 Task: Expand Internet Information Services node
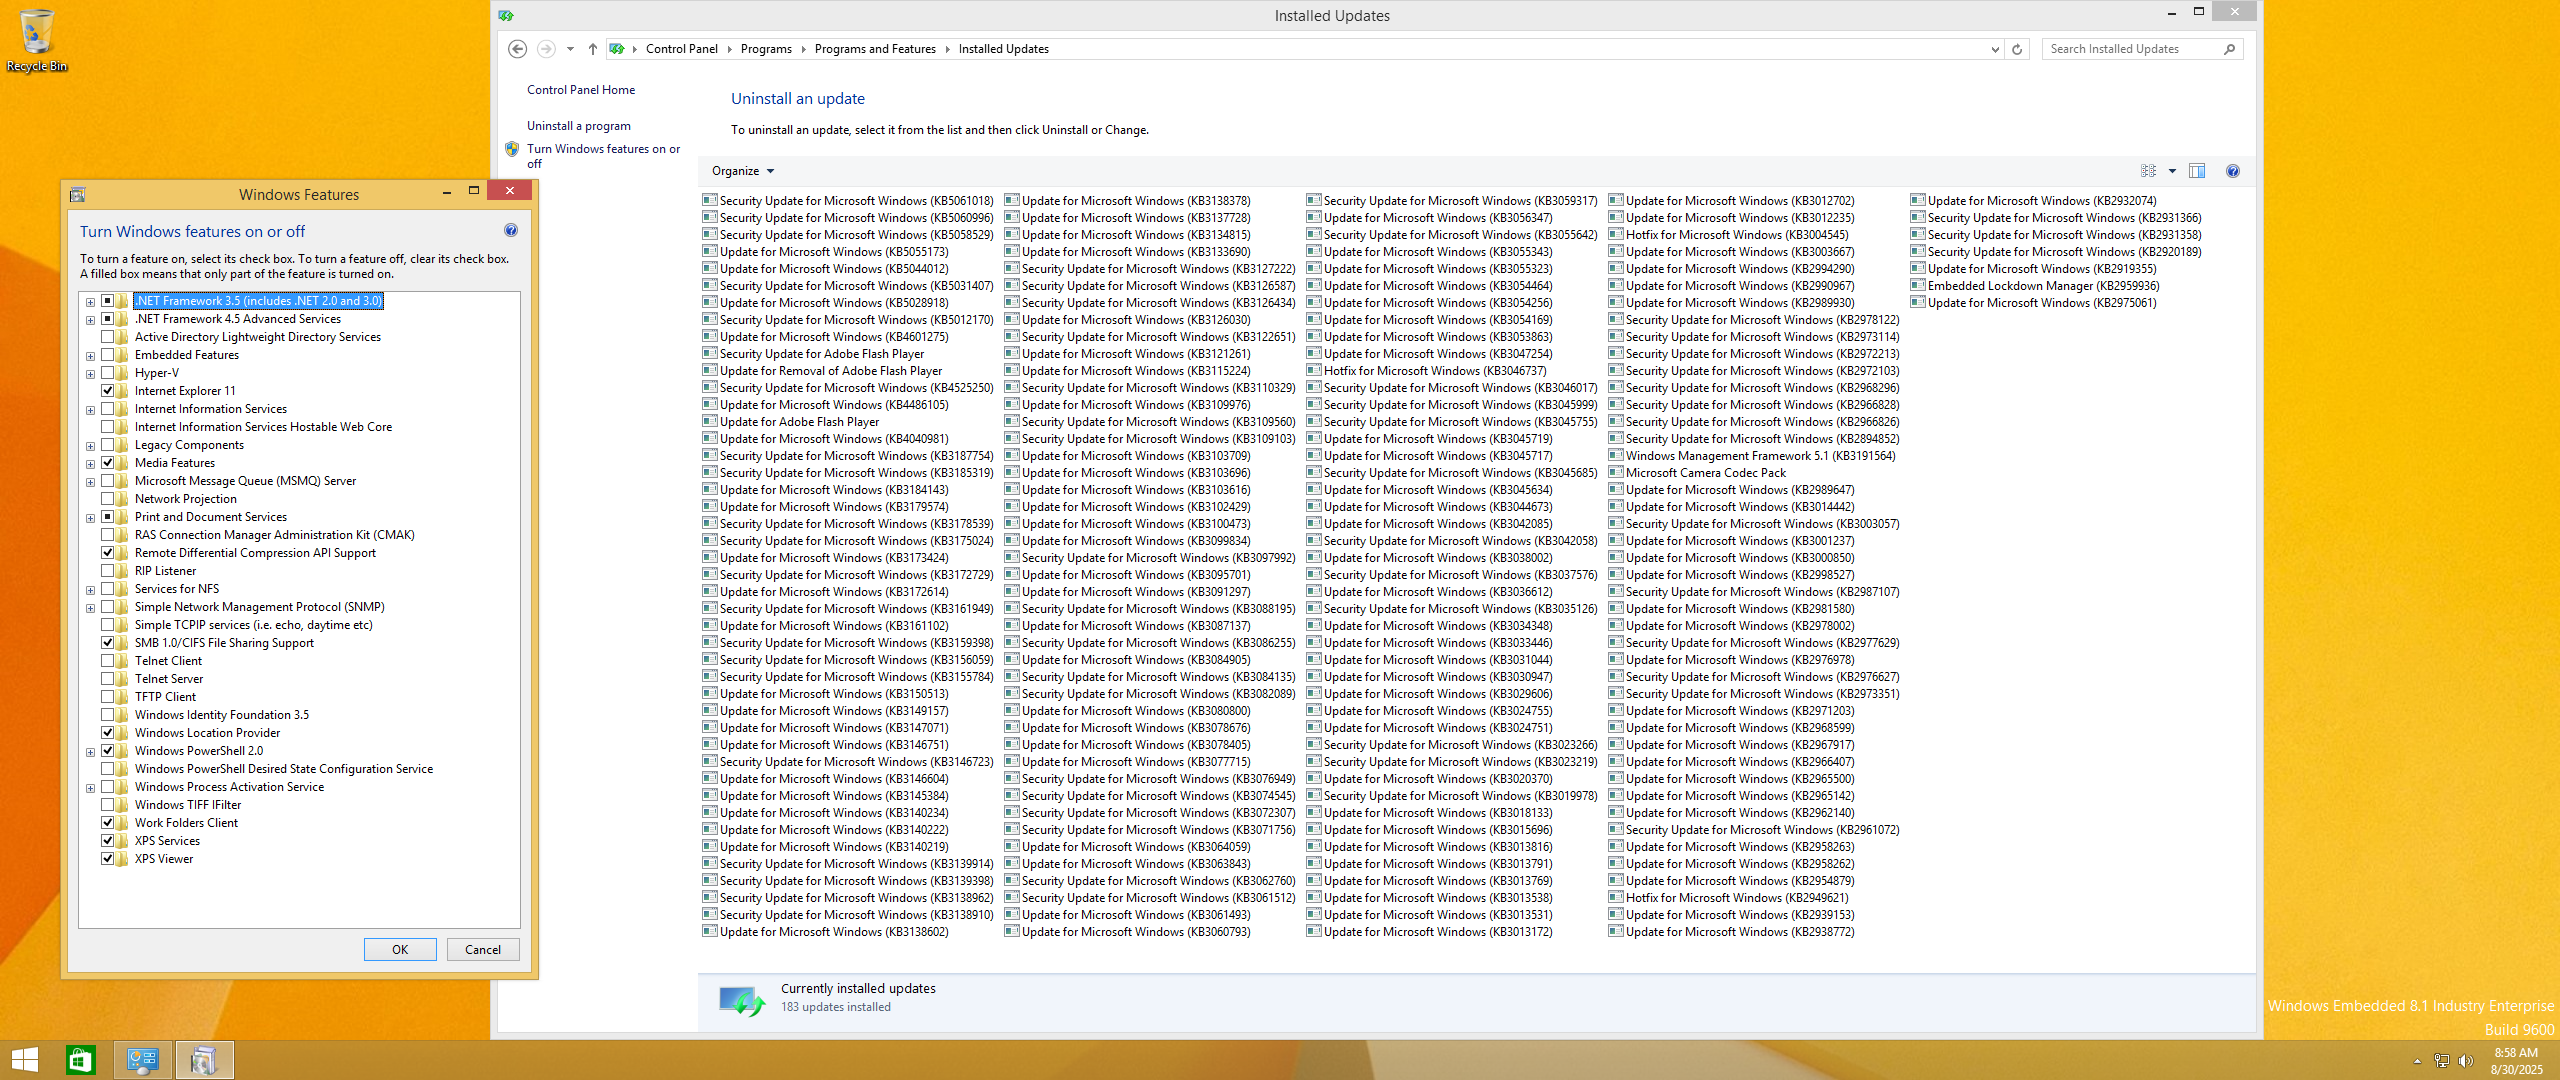(90, 410)
